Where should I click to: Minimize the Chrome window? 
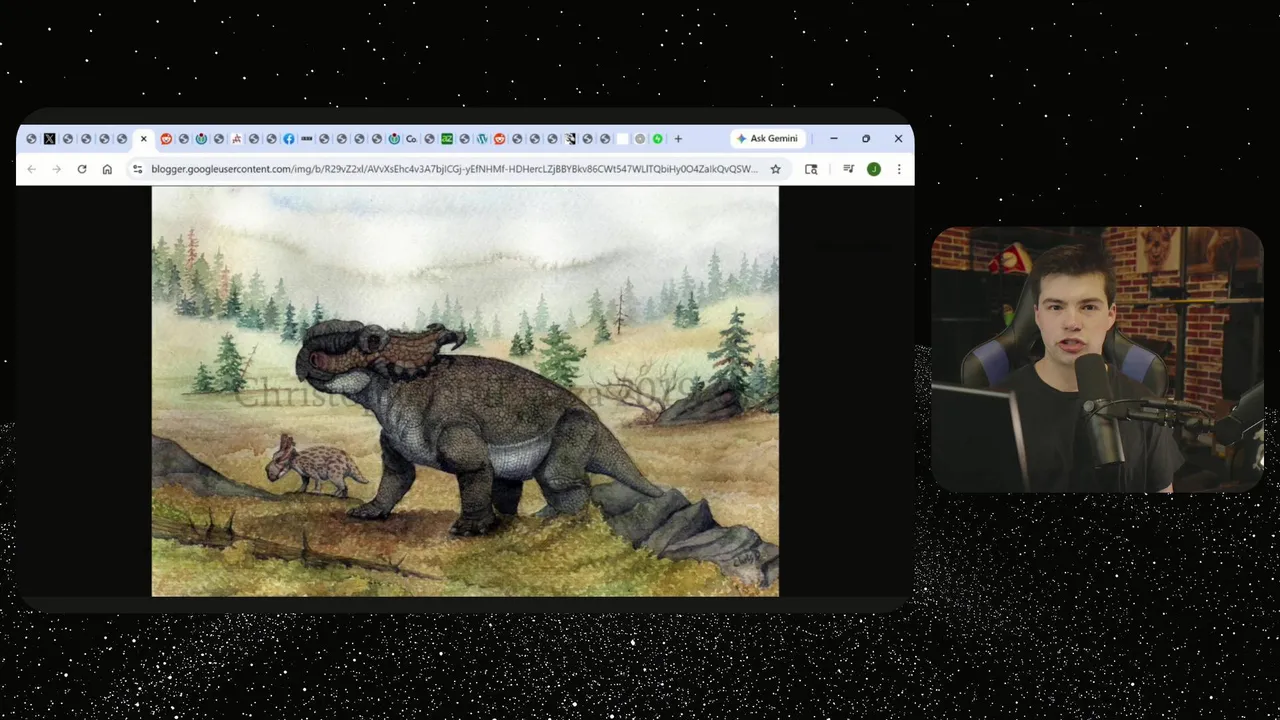pos(833,139)
